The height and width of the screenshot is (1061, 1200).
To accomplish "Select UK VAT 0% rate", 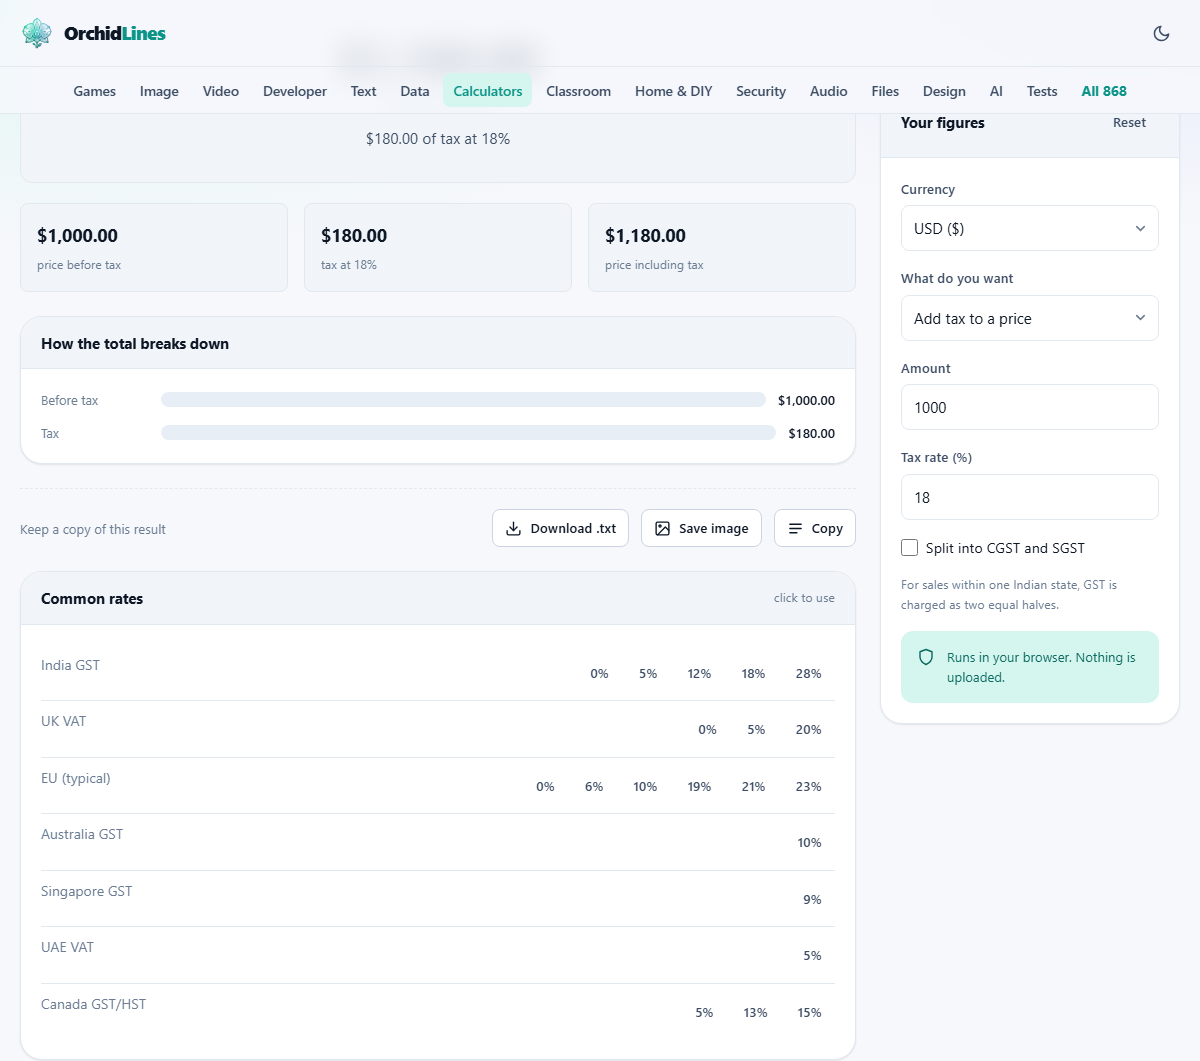I will [x=707, y=730].
